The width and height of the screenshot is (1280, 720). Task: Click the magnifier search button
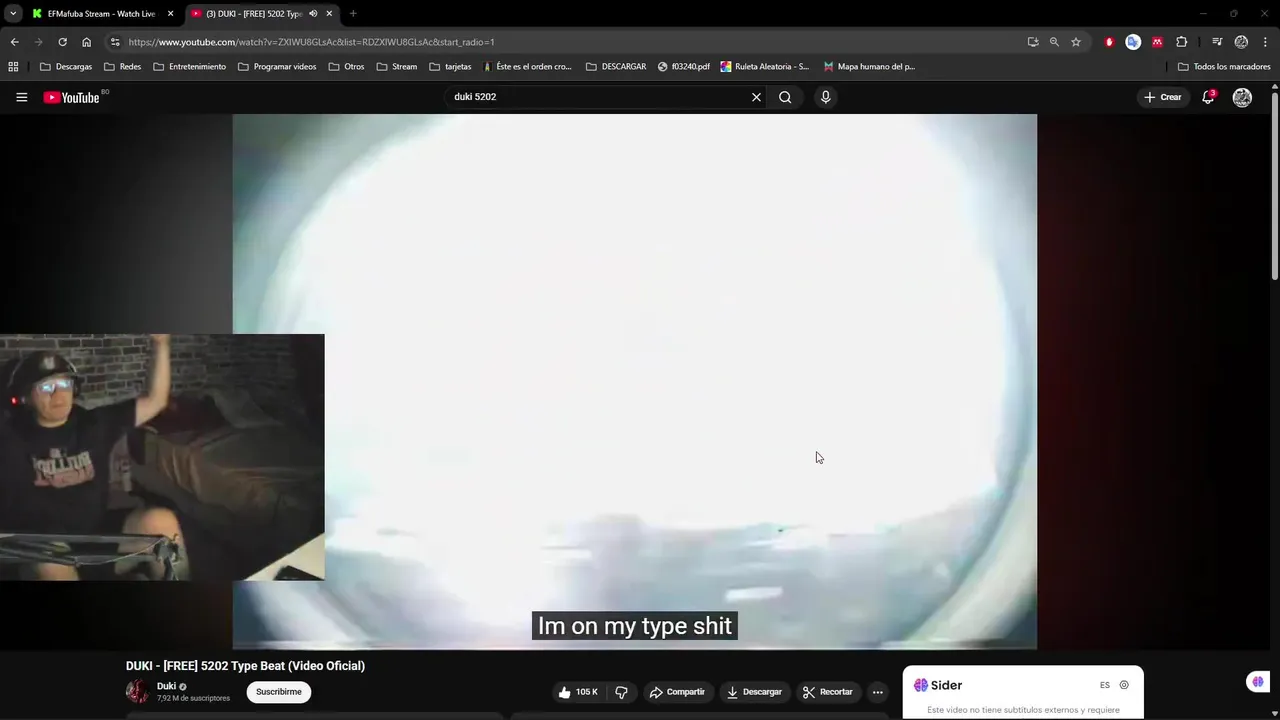[x=785, y=97]
